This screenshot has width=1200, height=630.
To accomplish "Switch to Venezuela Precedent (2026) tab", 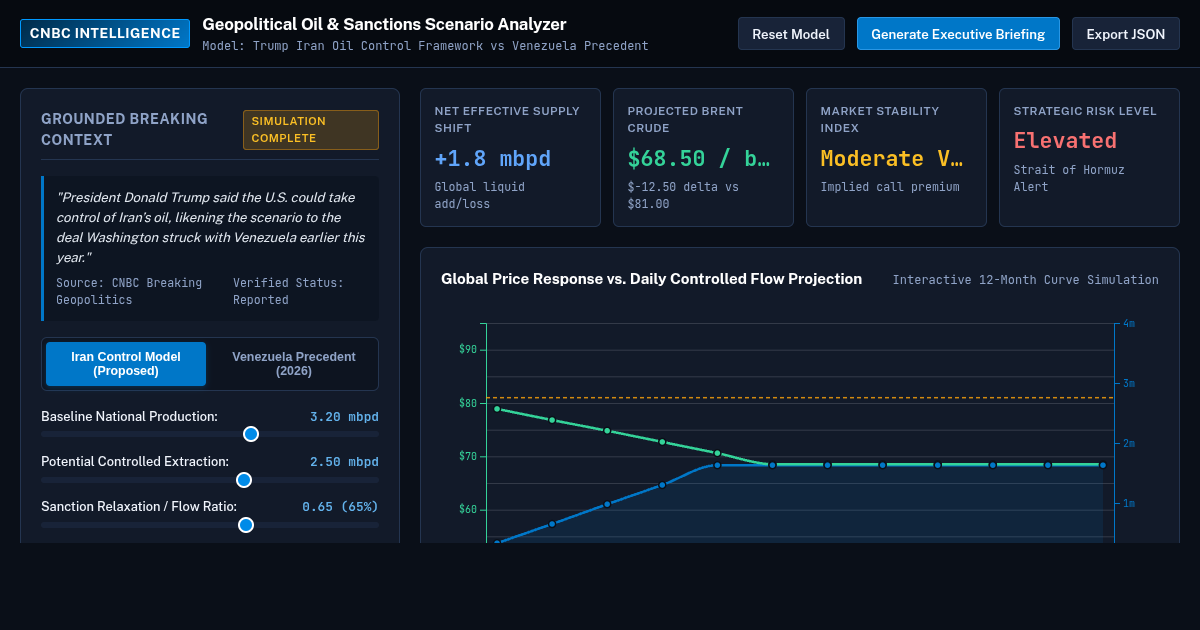I will pos(294,364).
